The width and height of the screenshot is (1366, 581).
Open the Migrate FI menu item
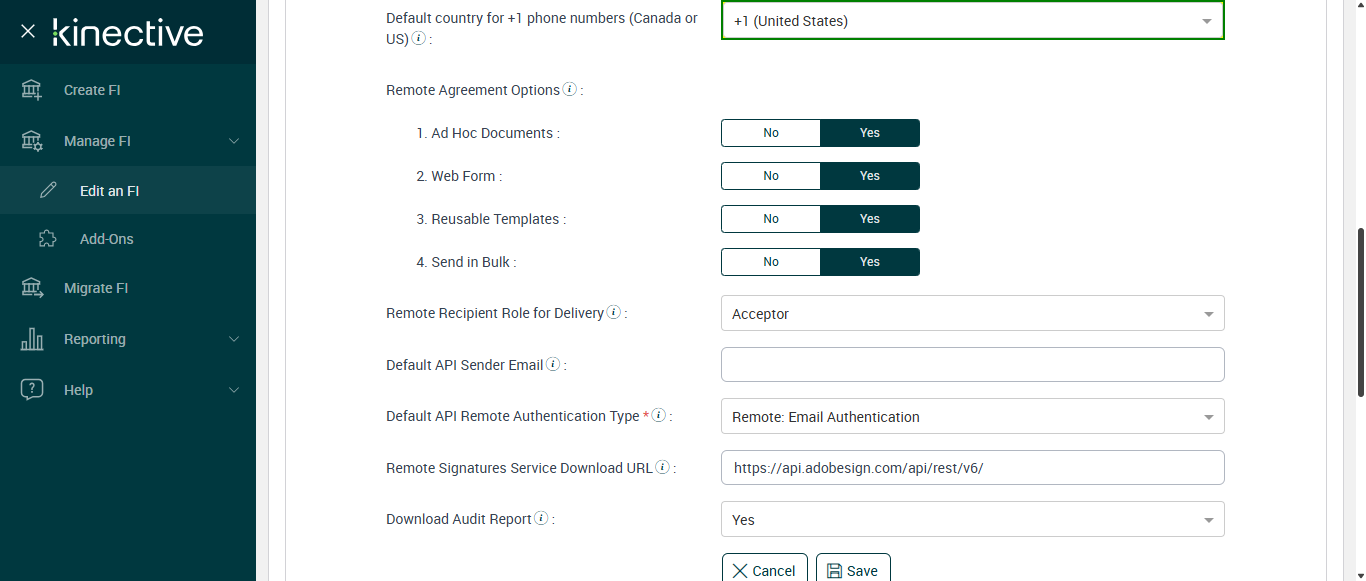click(x=96, y=288)
